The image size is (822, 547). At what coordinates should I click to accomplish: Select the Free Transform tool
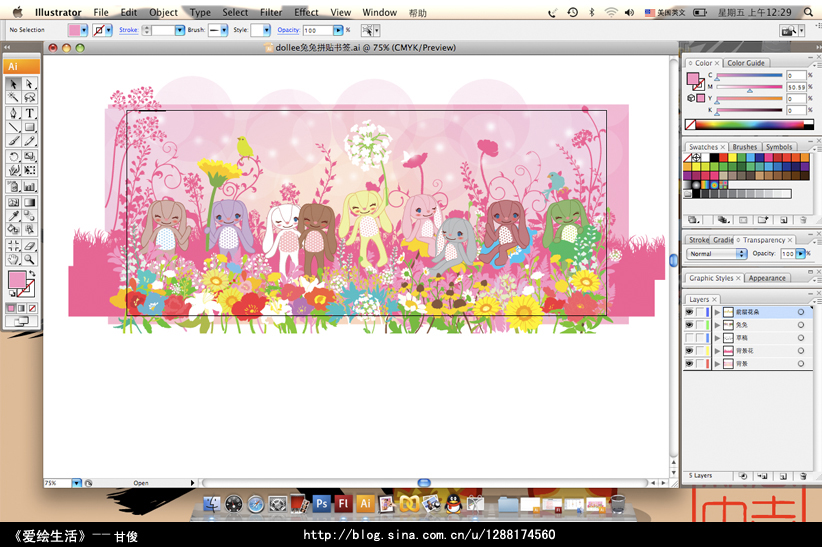[x=30, y=170]
